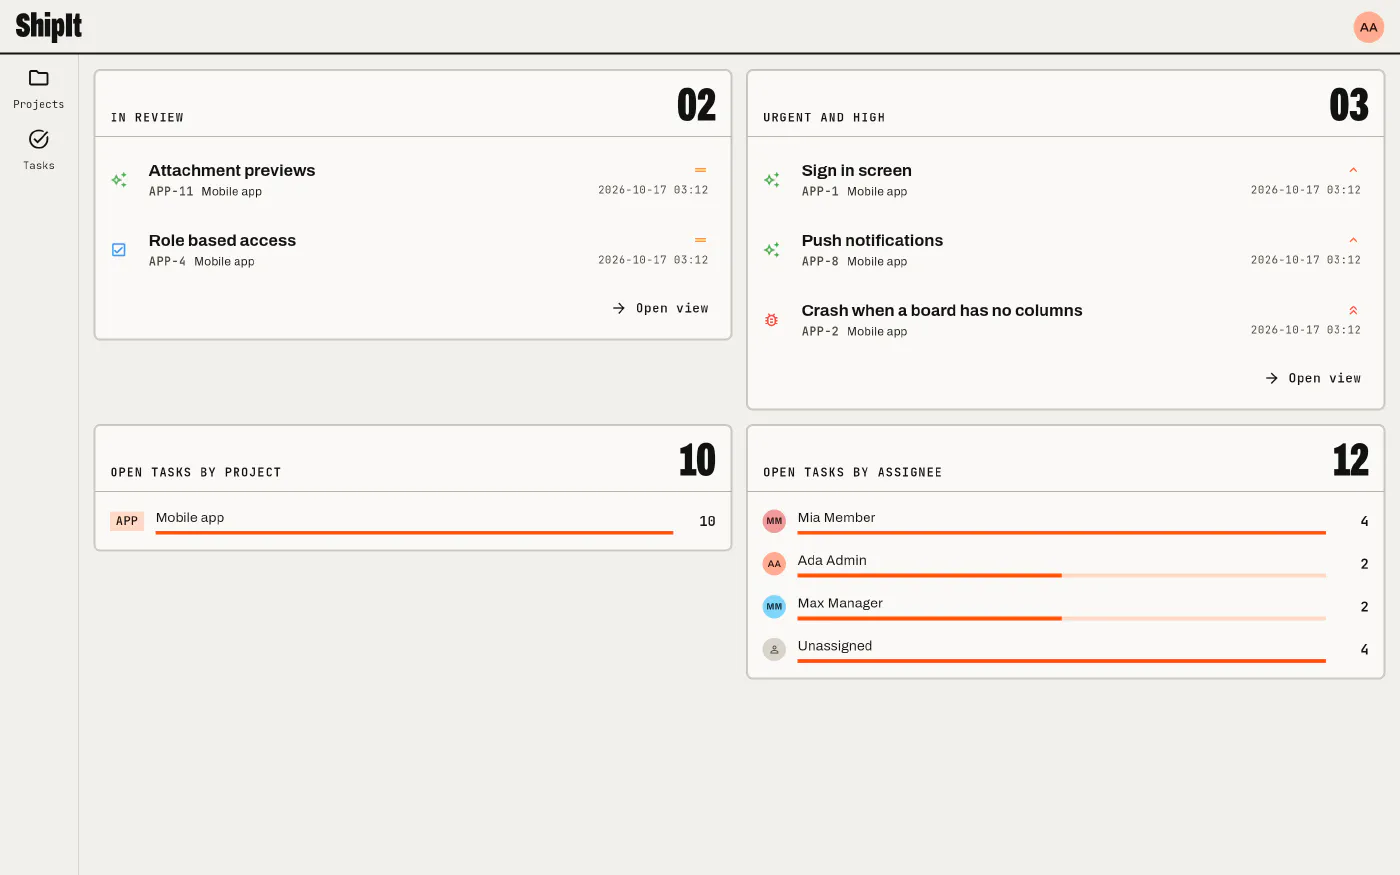Click the APP-4 task ID
1400x875 pixels.
pos(167,261)
